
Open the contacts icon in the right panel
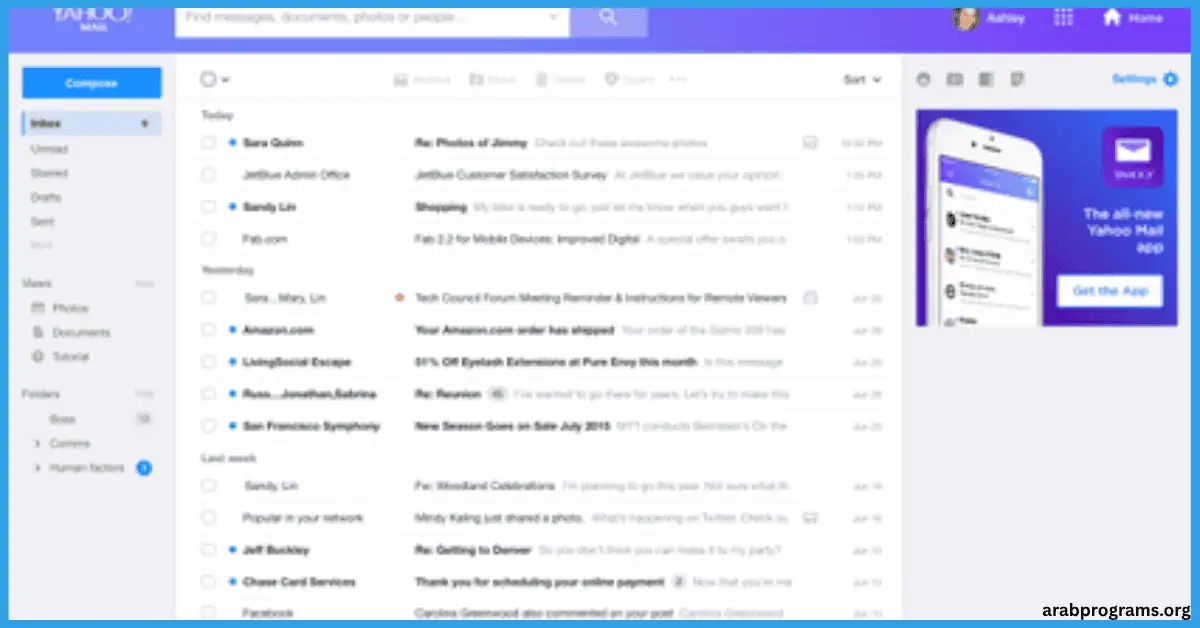tap(955, 79)
